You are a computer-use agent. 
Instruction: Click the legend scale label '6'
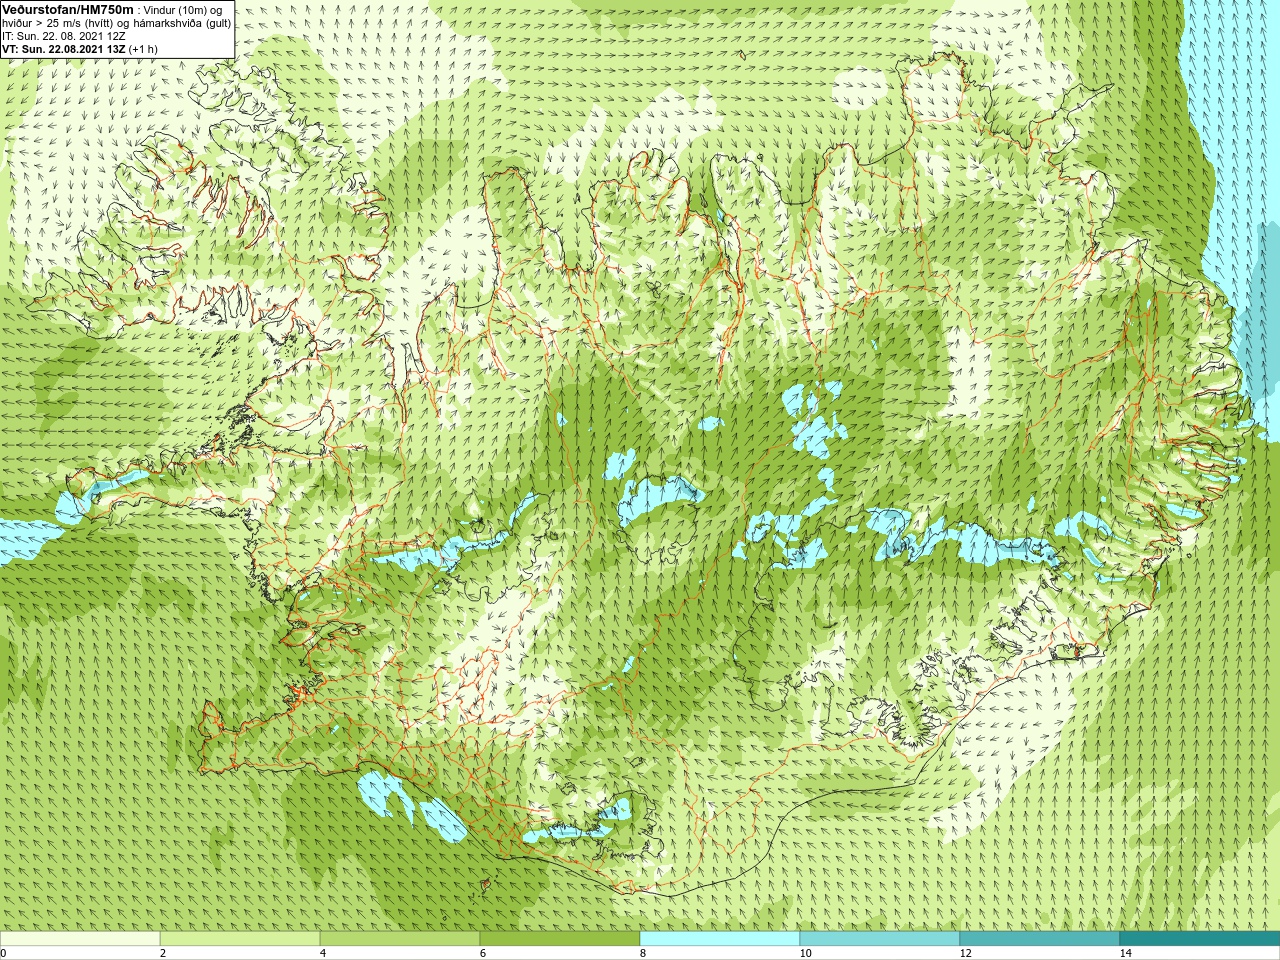click(483, 953)
